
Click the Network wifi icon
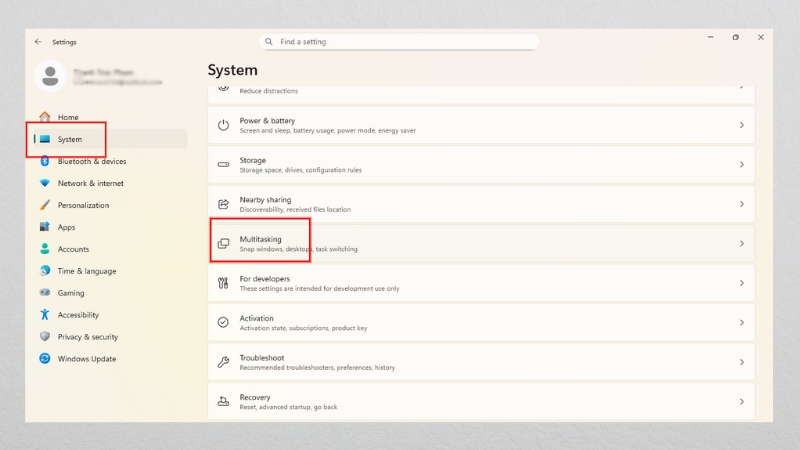45,183
